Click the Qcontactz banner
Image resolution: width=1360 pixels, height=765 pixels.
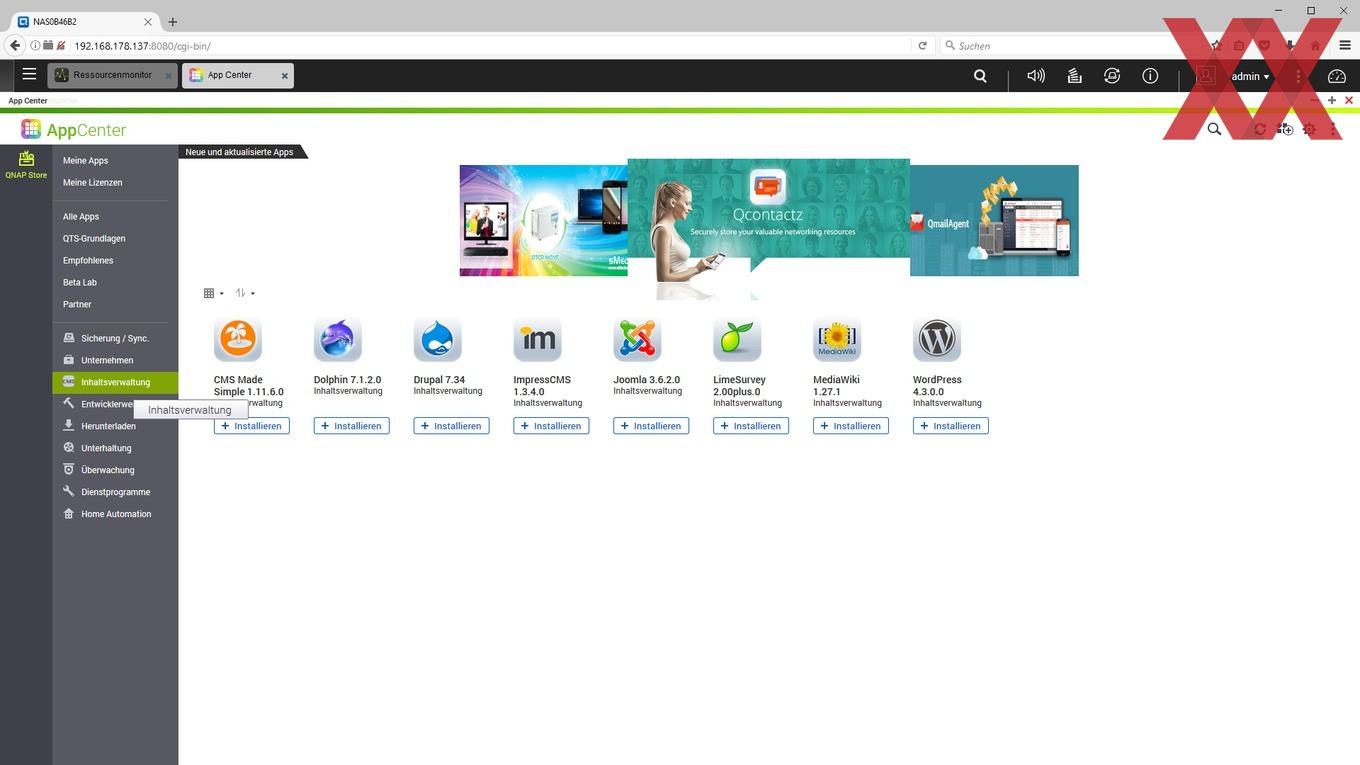[769, 228]
